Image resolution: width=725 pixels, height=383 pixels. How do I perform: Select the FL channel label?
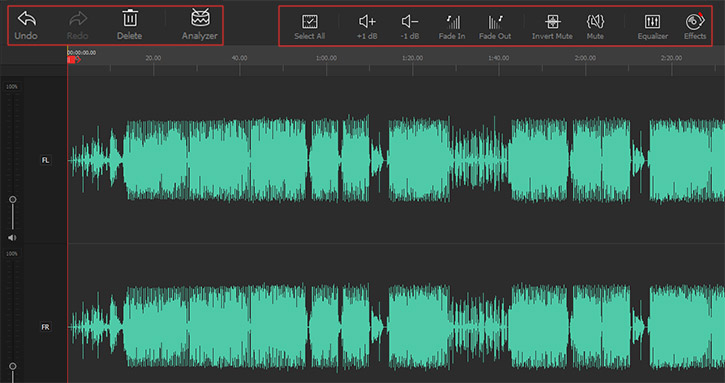pyautogui.click(x=45, y=160)
